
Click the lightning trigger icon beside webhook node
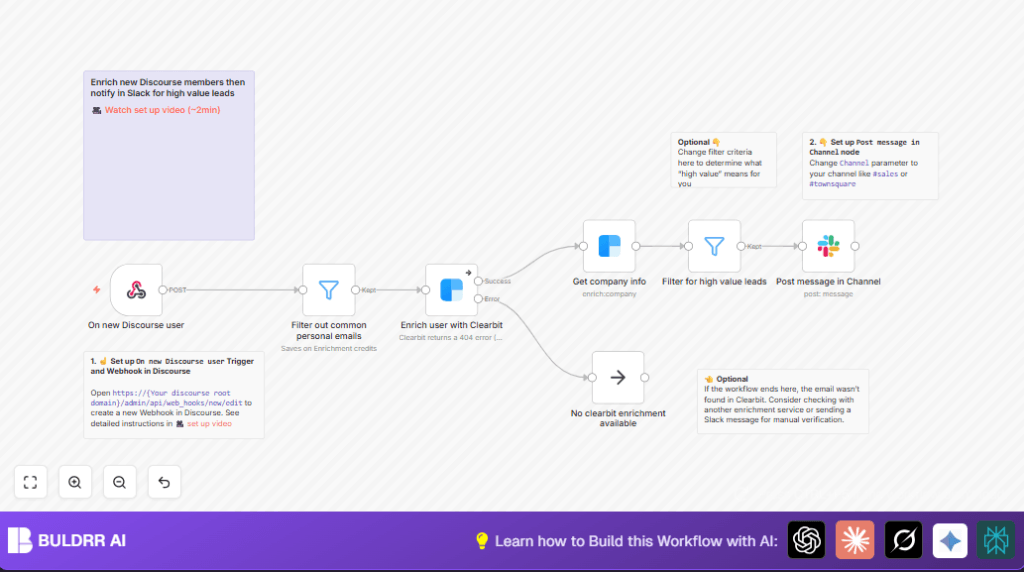tap(97, 290)
